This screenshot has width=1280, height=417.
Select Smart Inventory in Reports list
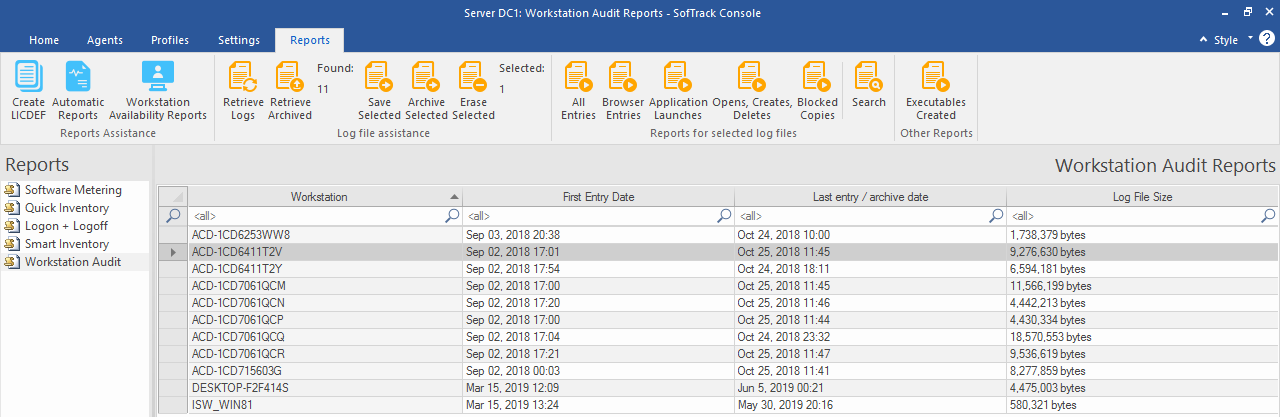click(67, 244)
